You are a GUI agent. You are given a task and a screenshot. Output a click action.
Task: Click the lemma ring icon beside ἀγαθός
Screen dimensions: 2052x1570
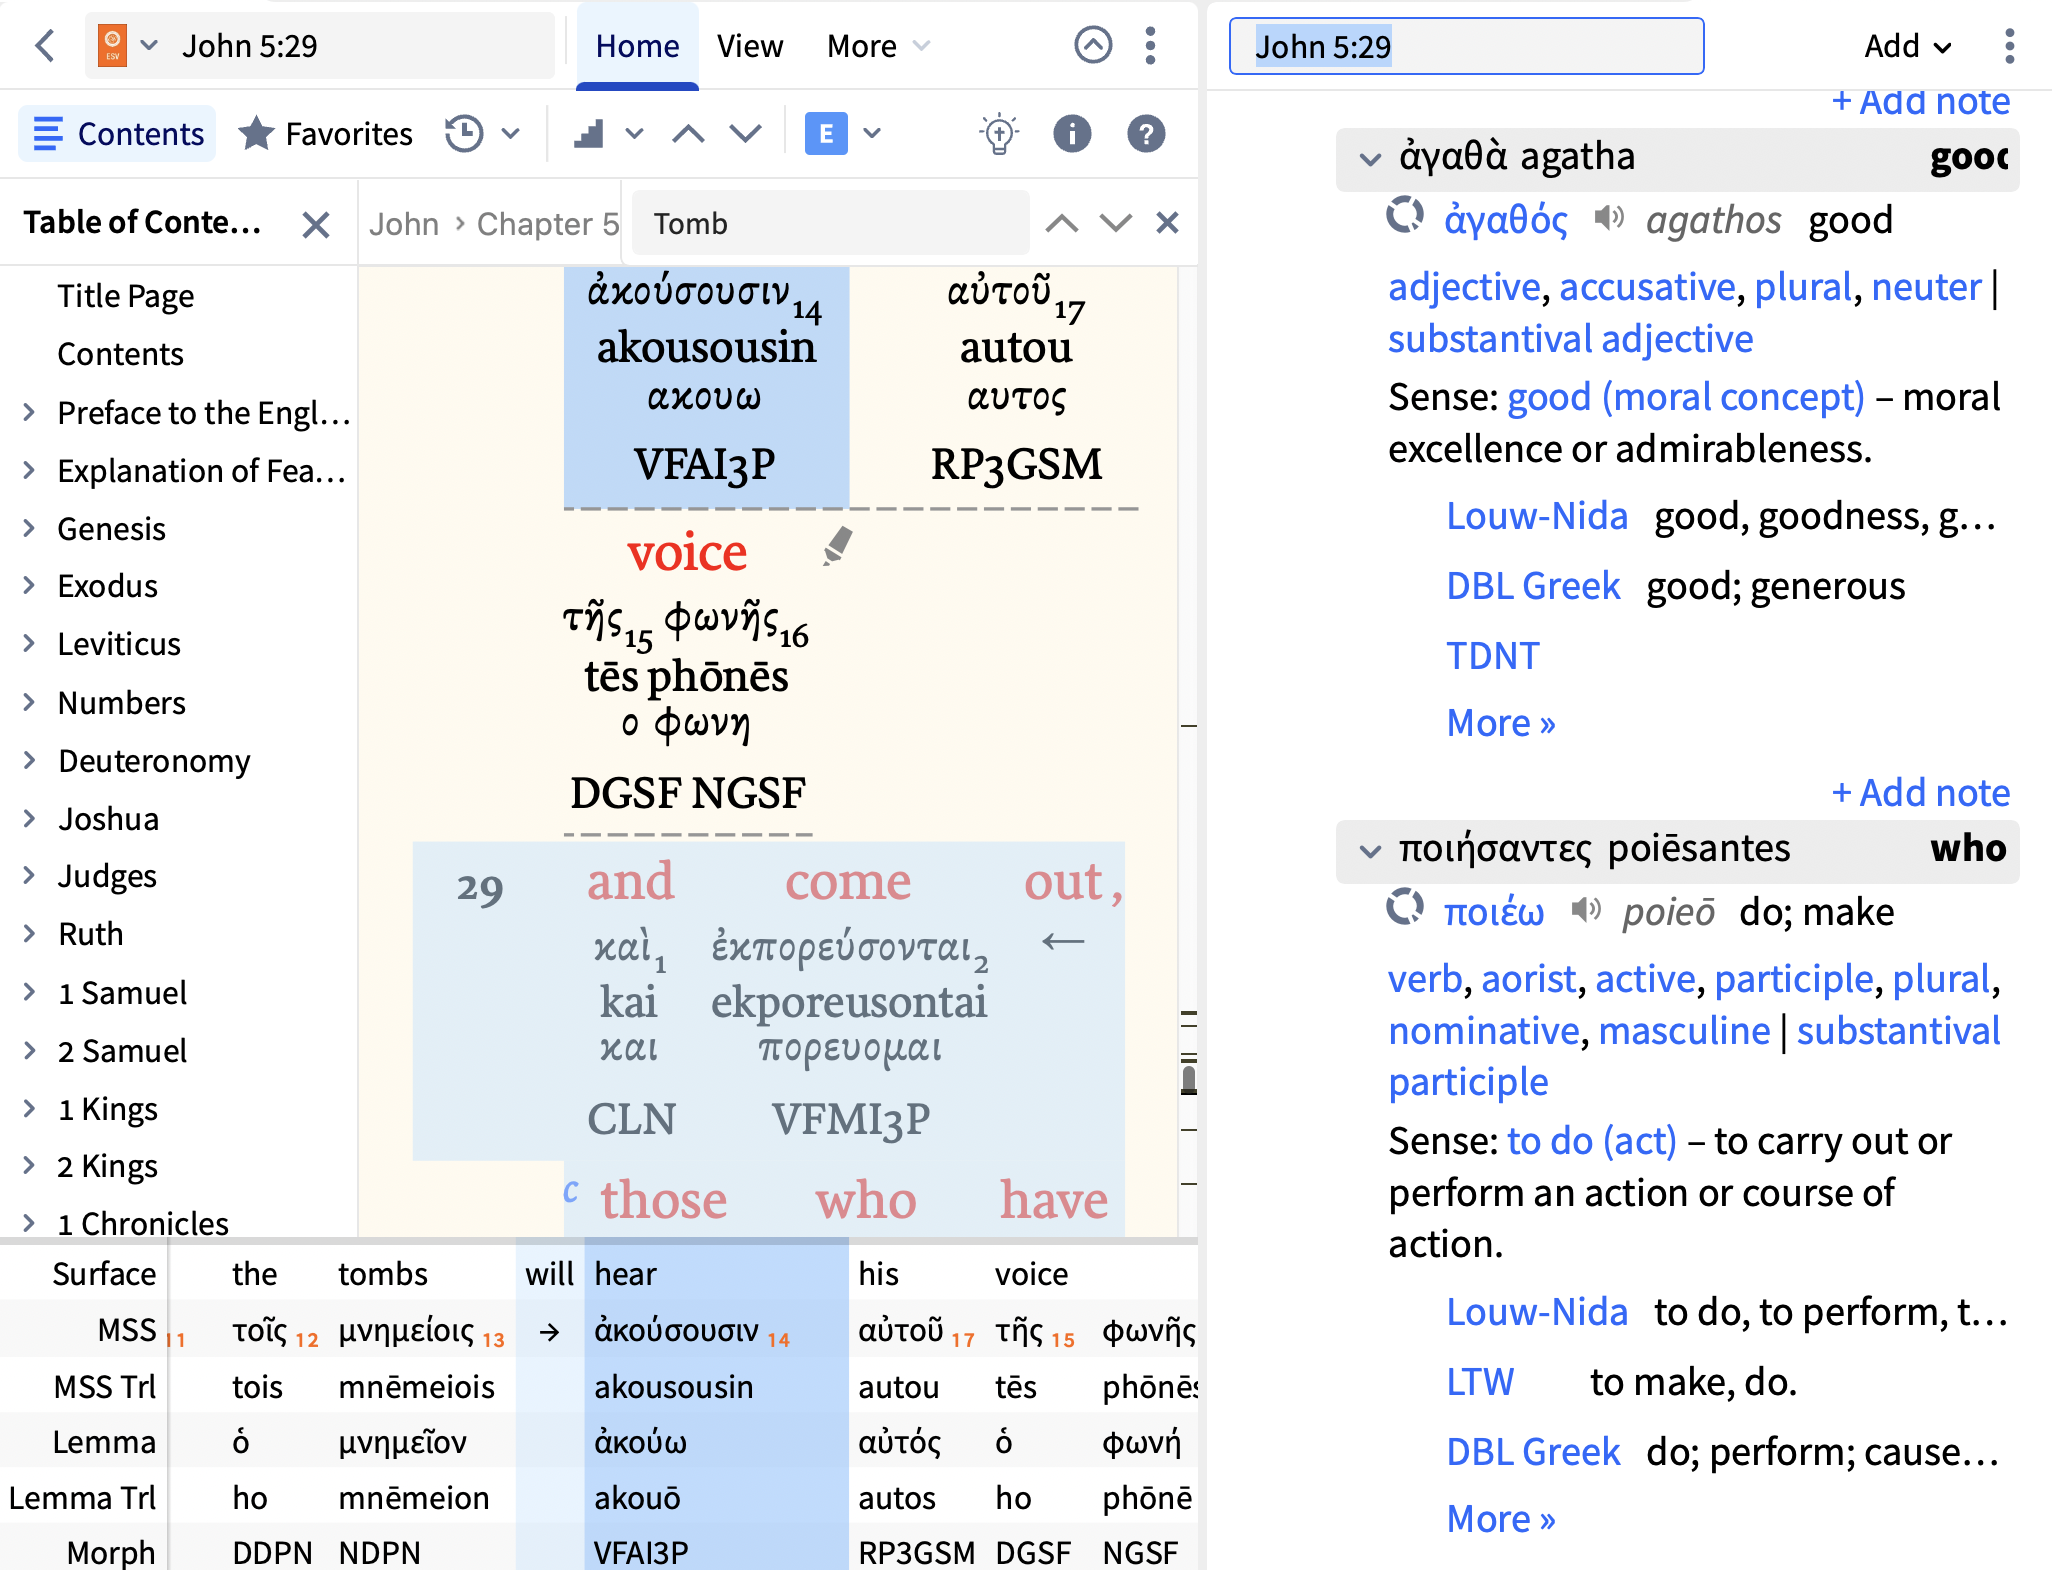click(x=1405, y=215)
